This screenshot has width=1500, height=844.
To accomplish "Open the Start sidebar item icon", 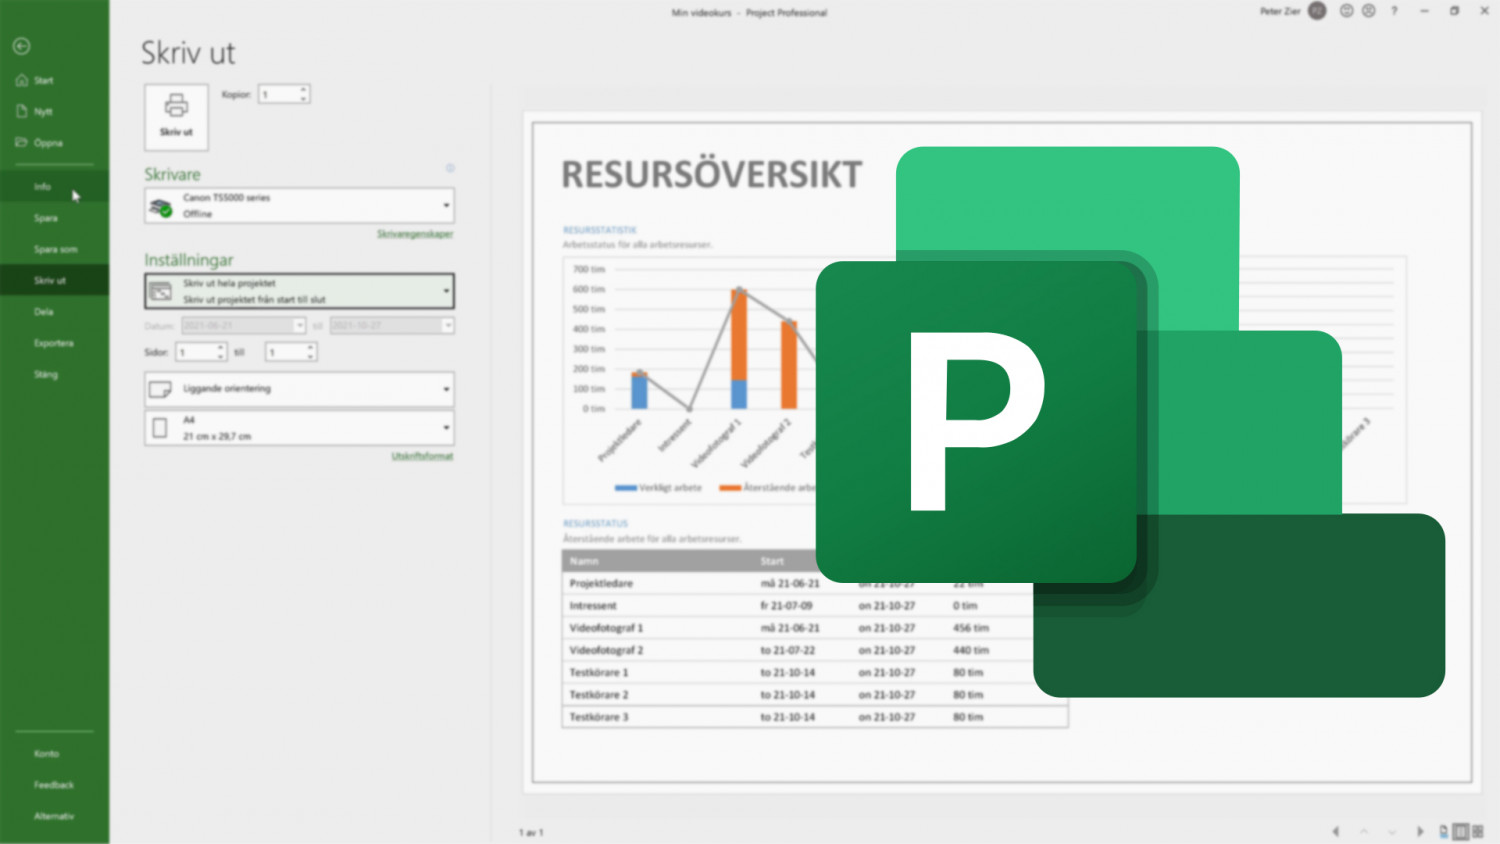I will click(x=22, y=79).
